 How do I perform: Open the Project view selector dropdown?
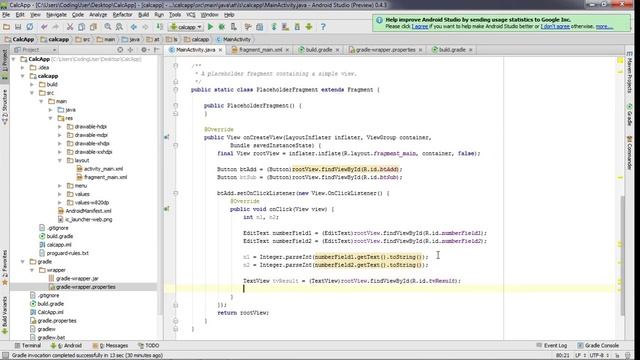[35, 50]
